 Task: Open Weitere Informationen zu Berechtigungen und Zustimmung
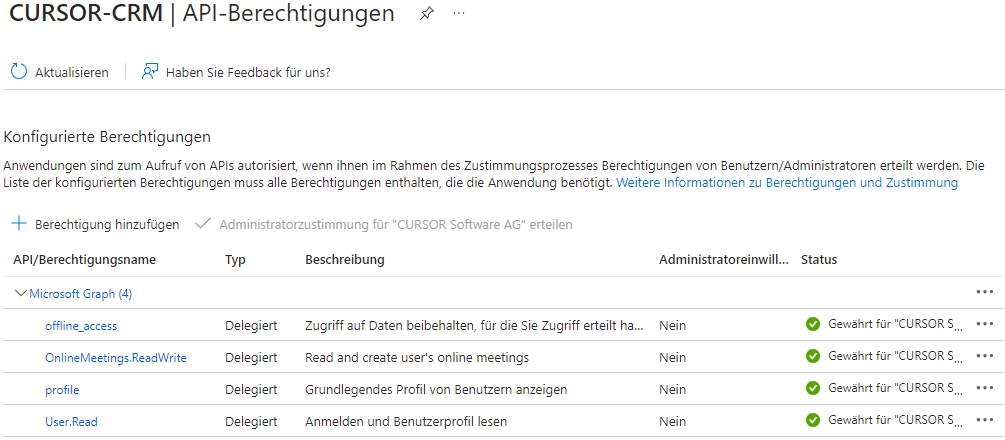786,183
